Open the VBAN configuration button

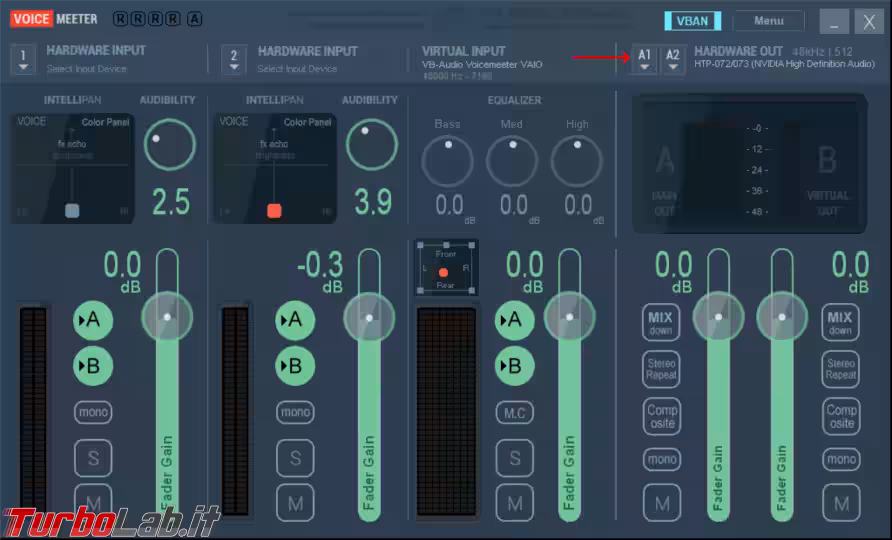[x=692, y=21]
